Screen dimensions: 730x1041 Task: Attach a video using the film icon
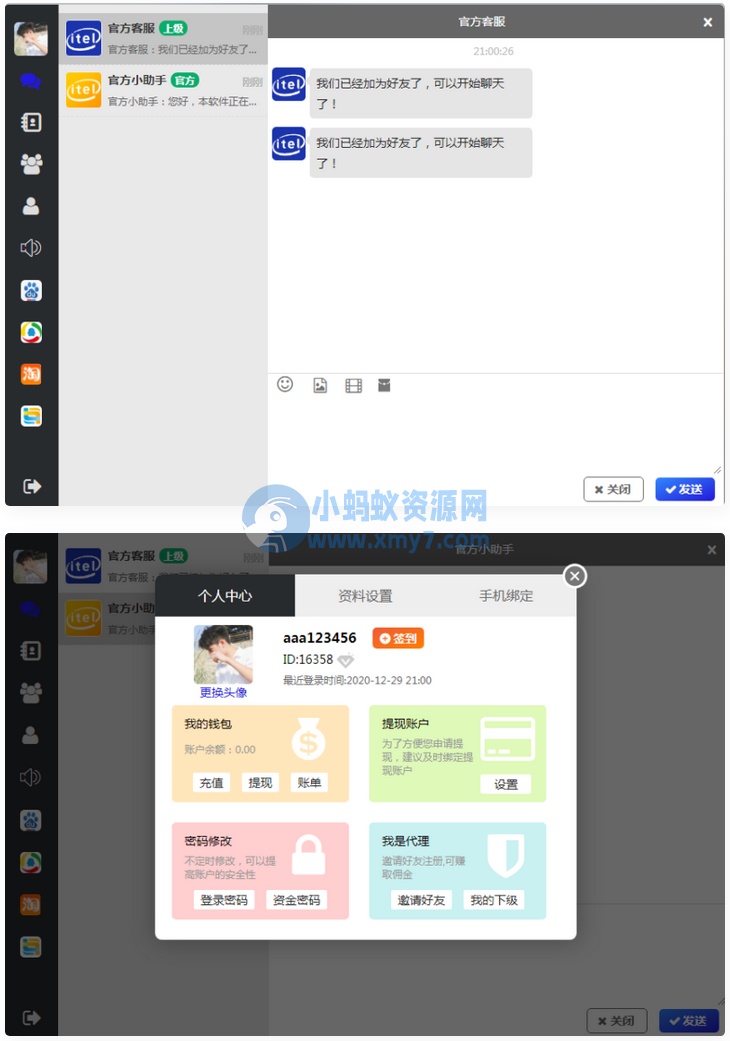[x=354, y=385]
